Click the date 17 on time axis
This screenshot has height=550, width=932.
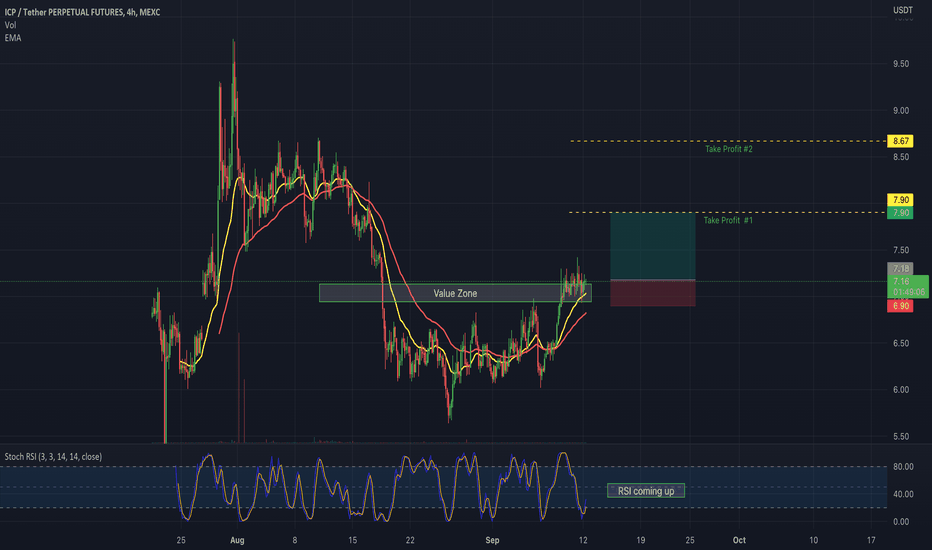[x=871, y=540]
